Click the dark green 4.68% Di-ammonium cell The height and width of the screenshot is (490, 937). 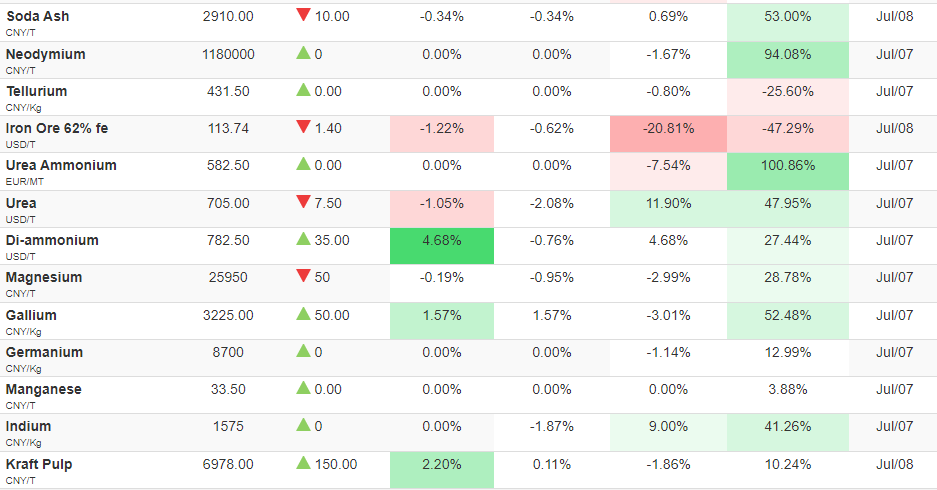coord(442,246)
